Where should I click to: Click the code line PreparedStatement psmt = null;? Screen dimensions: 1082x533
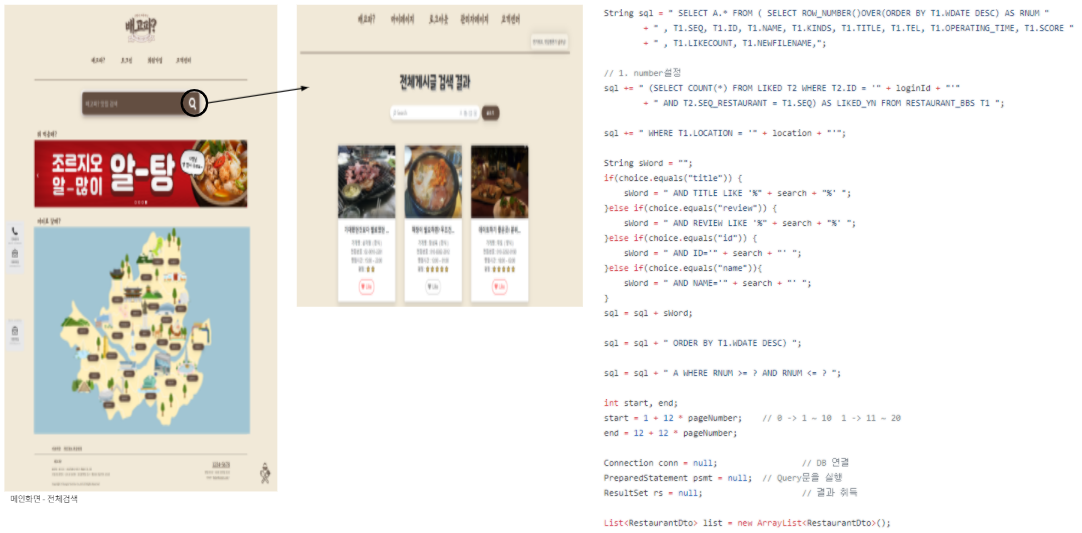pos(678,478)
